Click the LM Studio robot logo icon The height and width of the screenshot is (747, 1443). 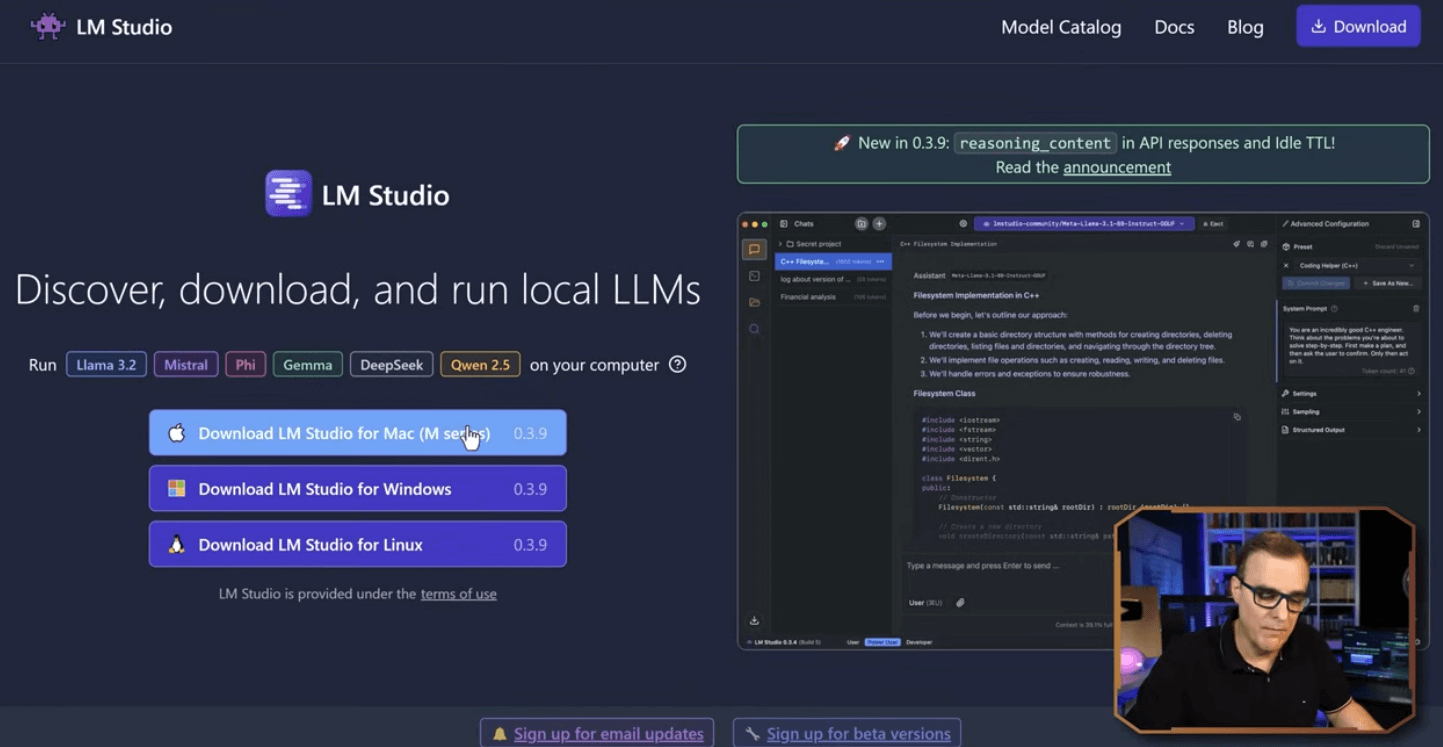tap(47, 27)
